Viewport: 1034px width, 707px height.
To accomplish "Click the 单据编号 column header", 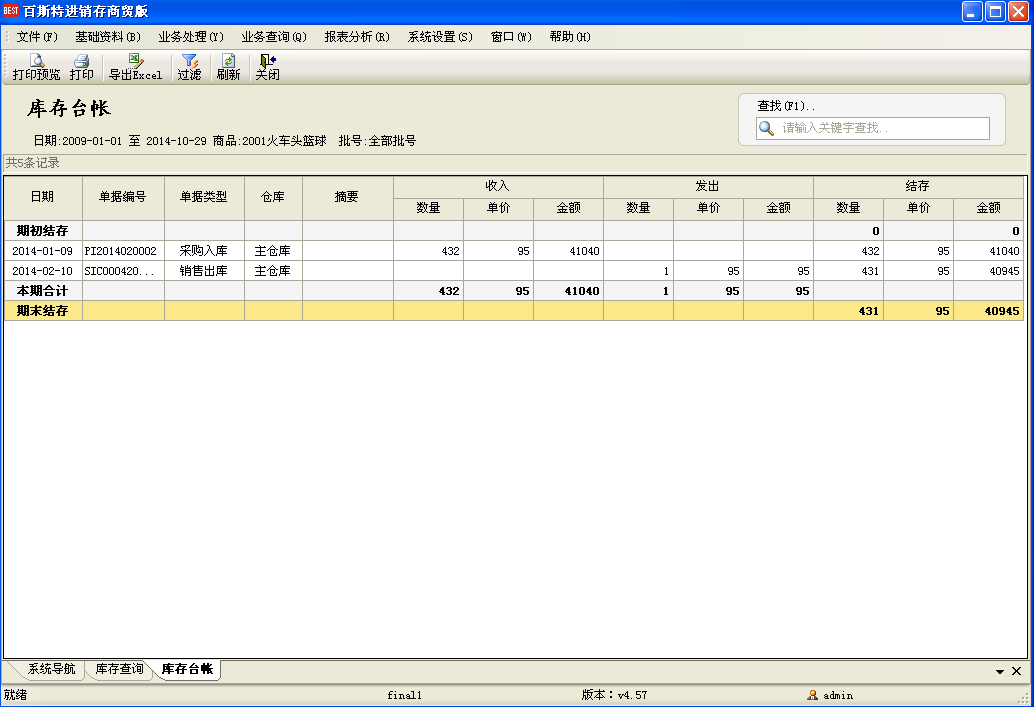I will (x=123, y=197).
